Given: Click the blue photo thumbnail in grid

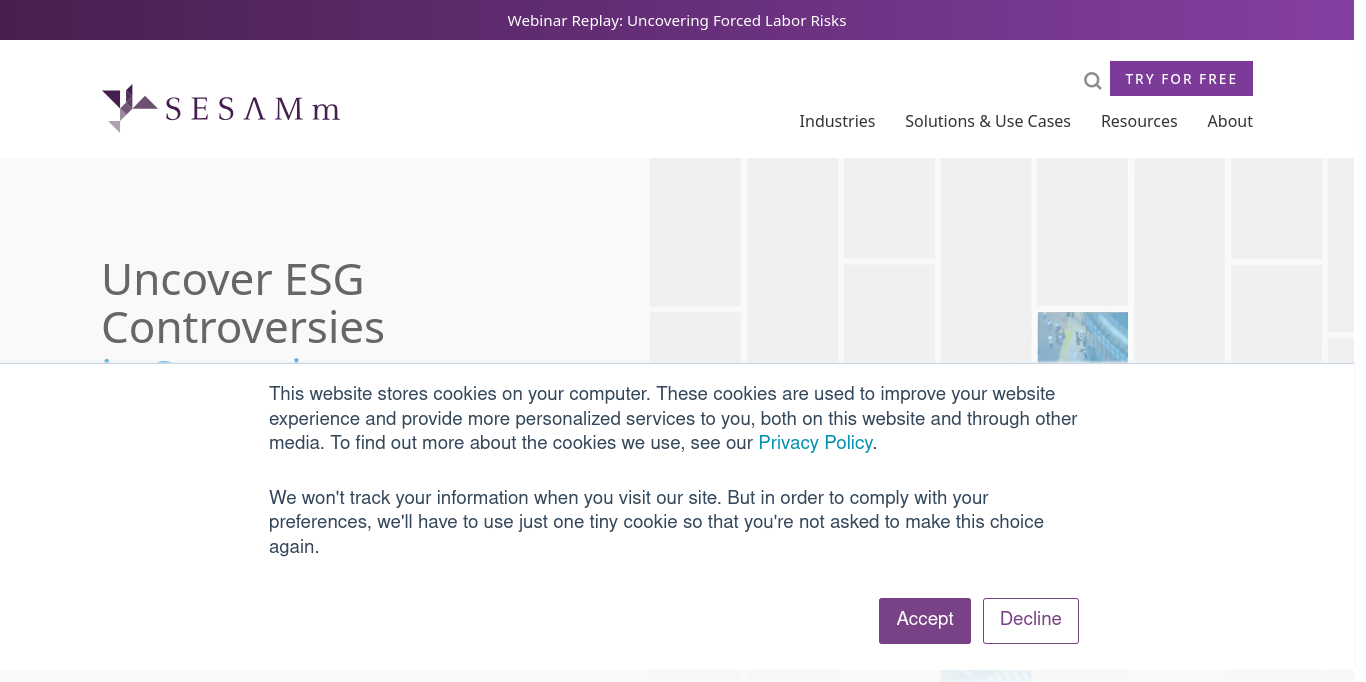Looking at the screenshot, I should [1082, 337].
